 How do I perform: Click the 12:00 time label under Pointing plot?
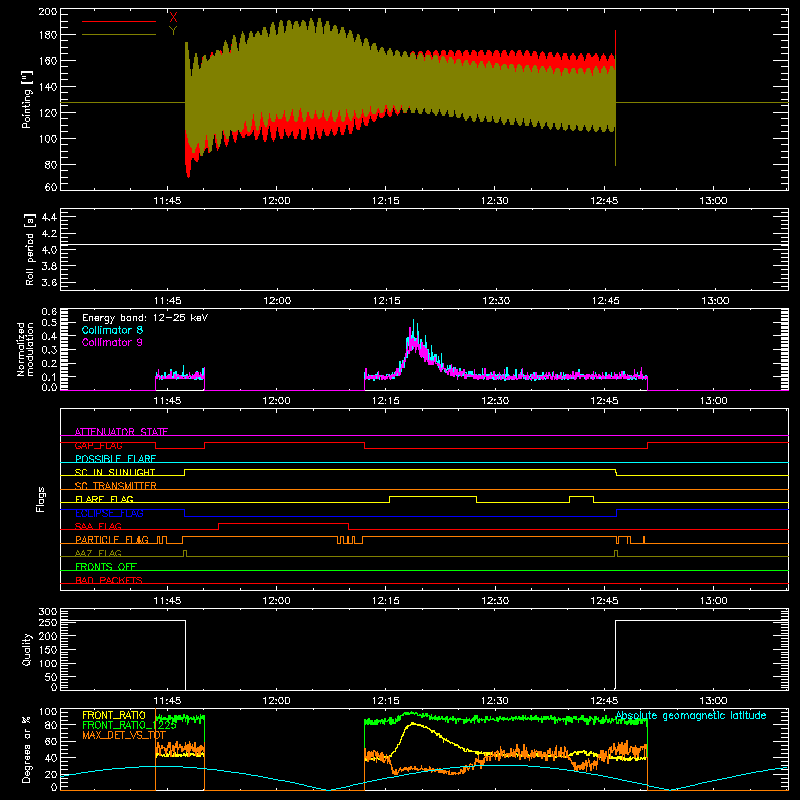pos(277,201)
